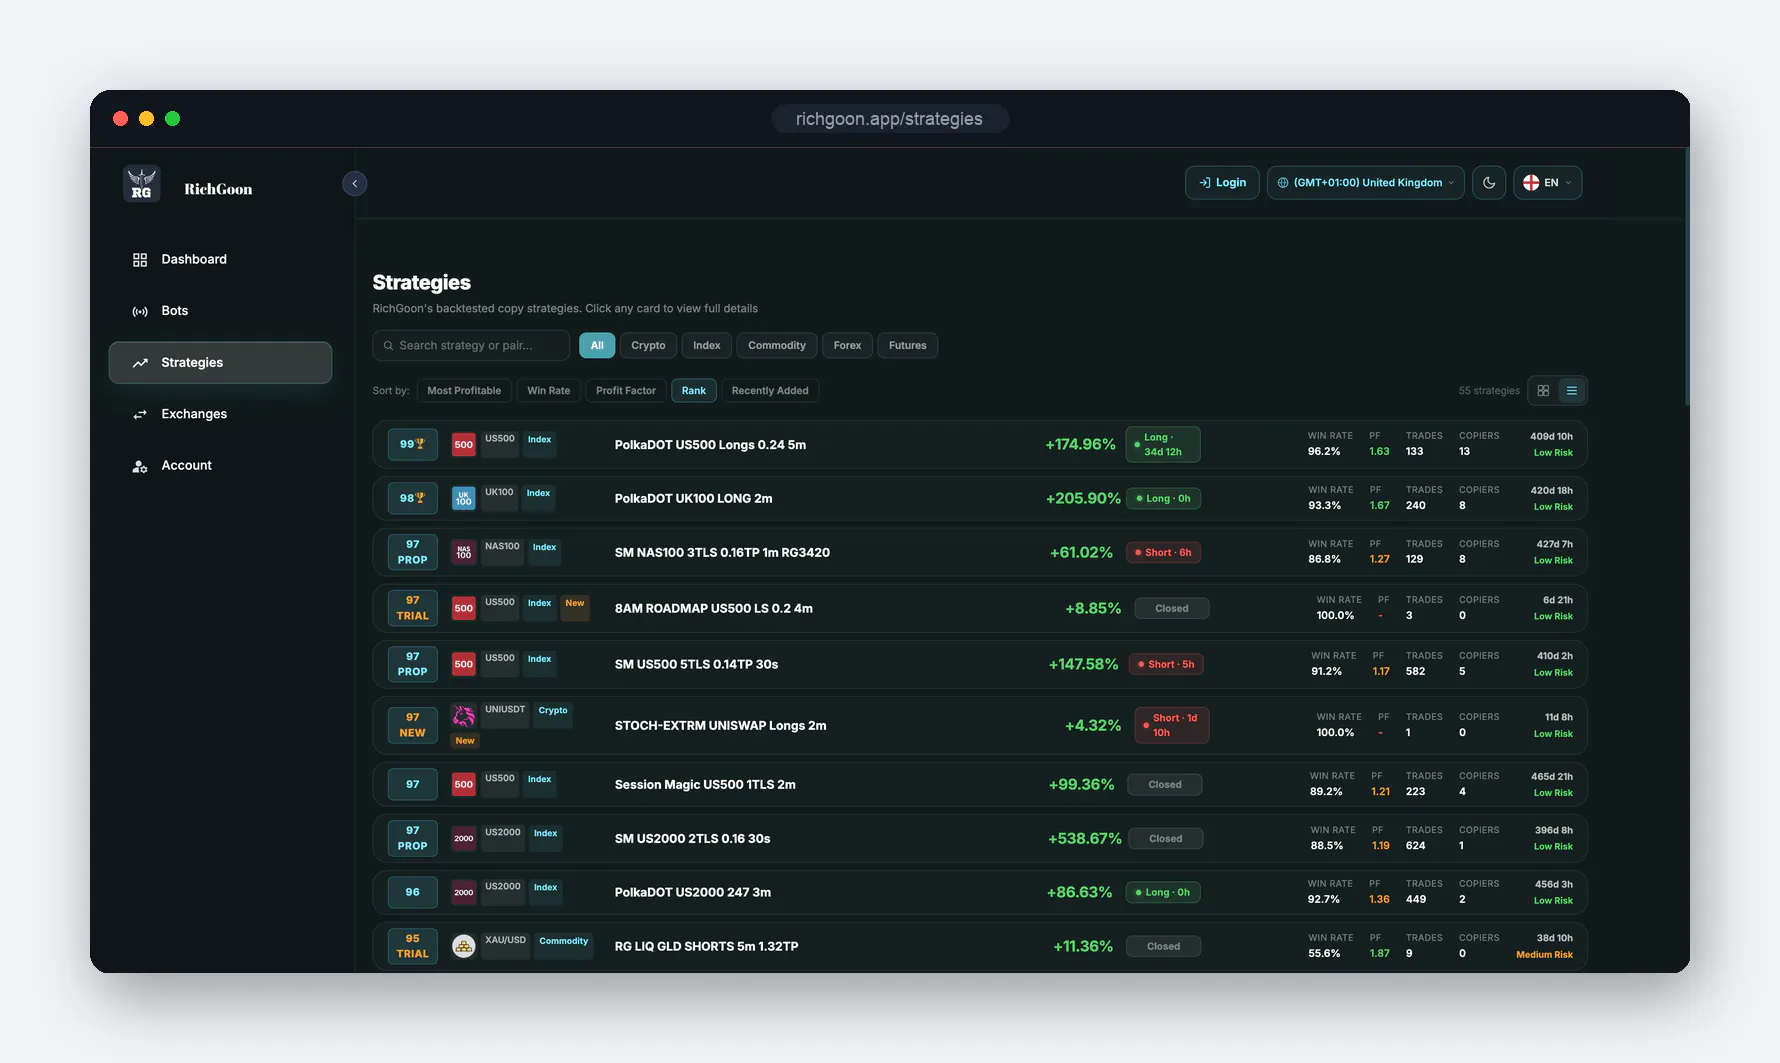
Task: Click the richgoon.app/strategies address bar
Action: [890, 119]
